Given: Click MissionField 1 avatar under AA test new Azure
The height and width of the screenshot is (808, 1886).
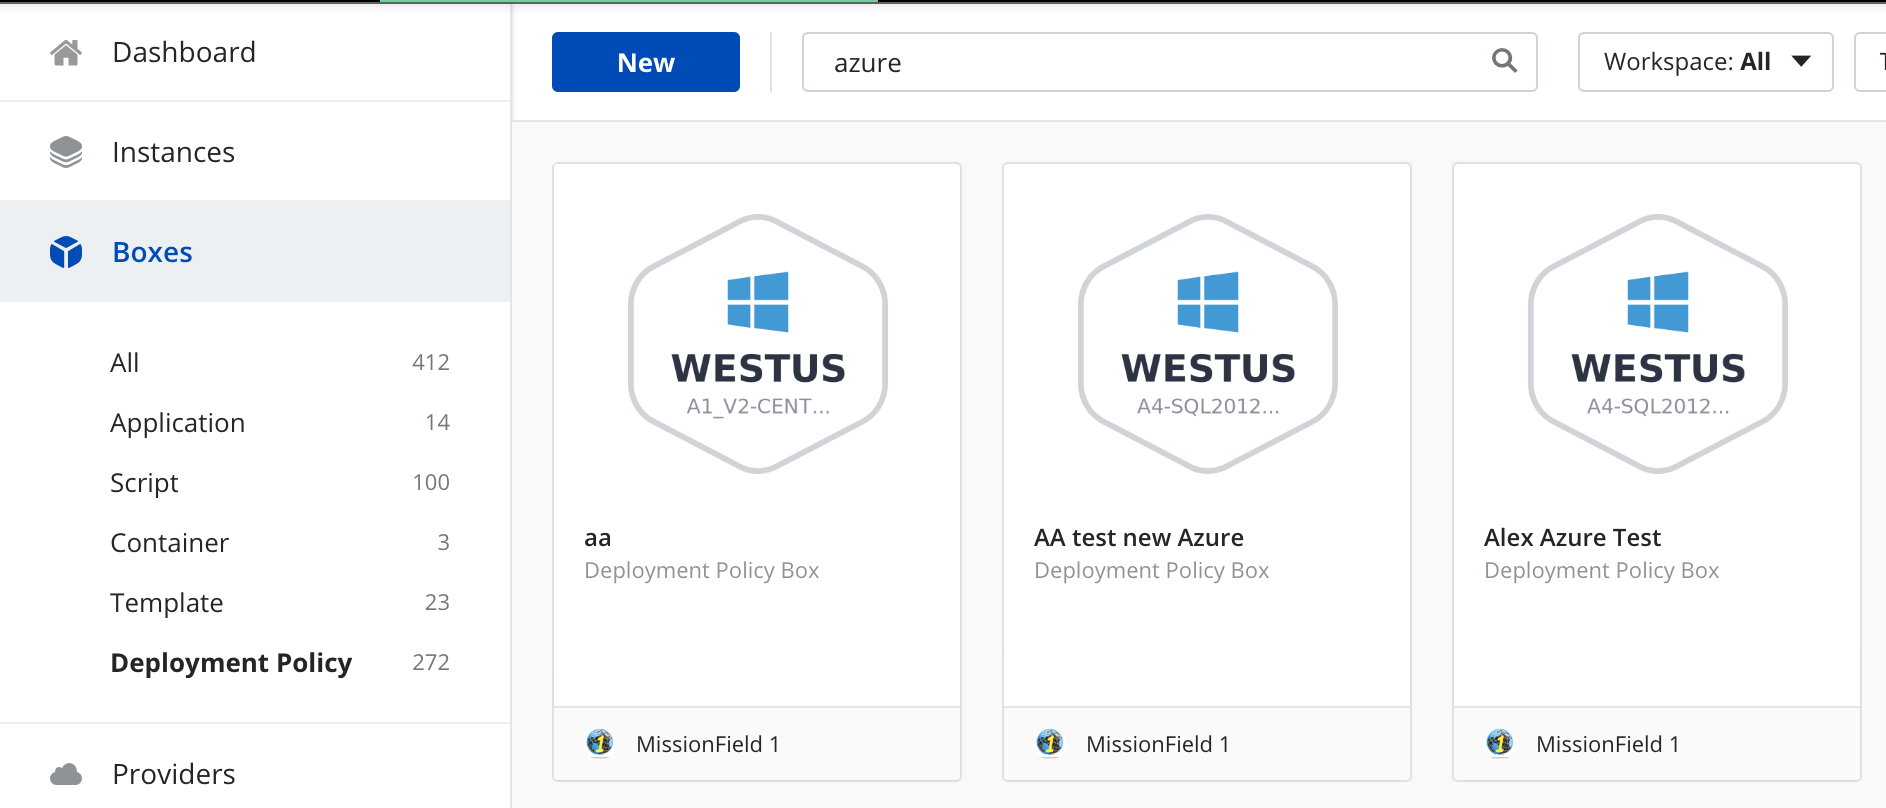Looking at the screenshot, I should click(1049, 743).
